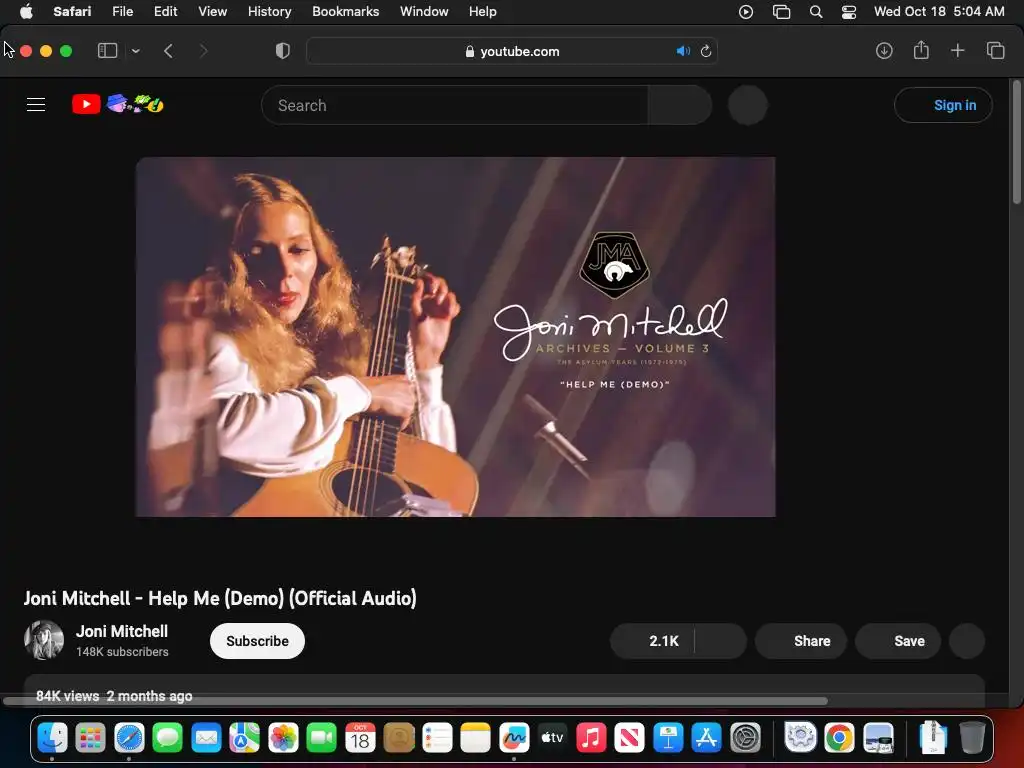Open Spotlight search icon
Viewport: 1024px width, 768px height.
(816, 12)
